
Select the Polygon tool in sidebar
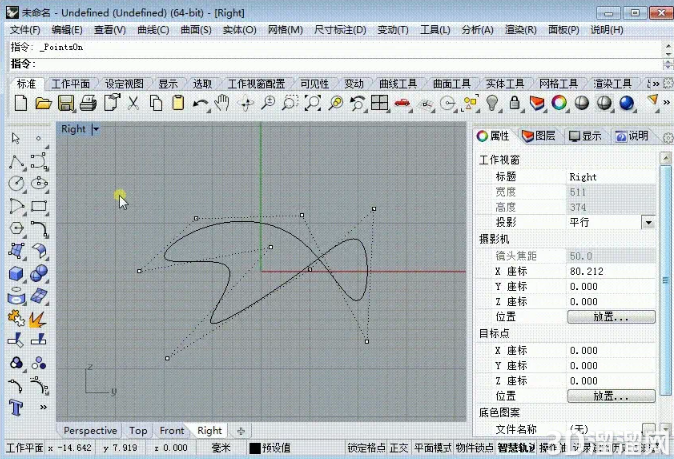pos(16,228)
